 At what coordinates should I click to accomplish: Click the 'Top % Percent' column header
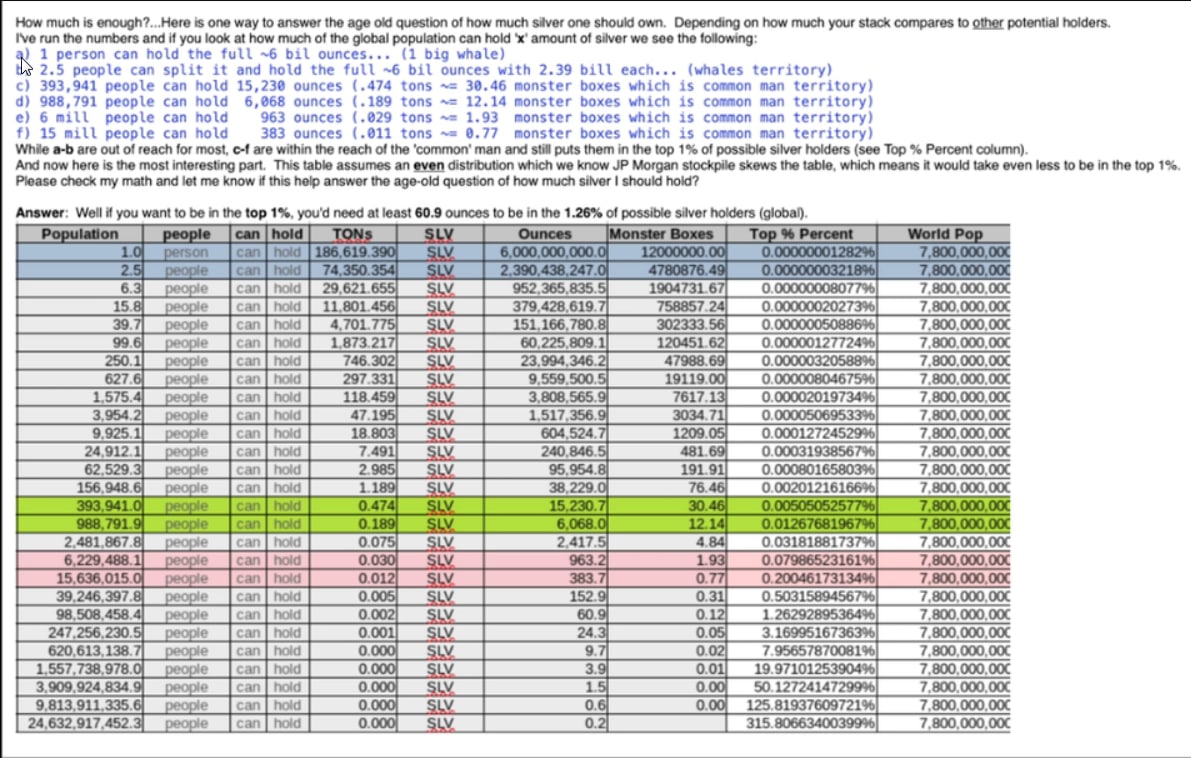point(801,234)
